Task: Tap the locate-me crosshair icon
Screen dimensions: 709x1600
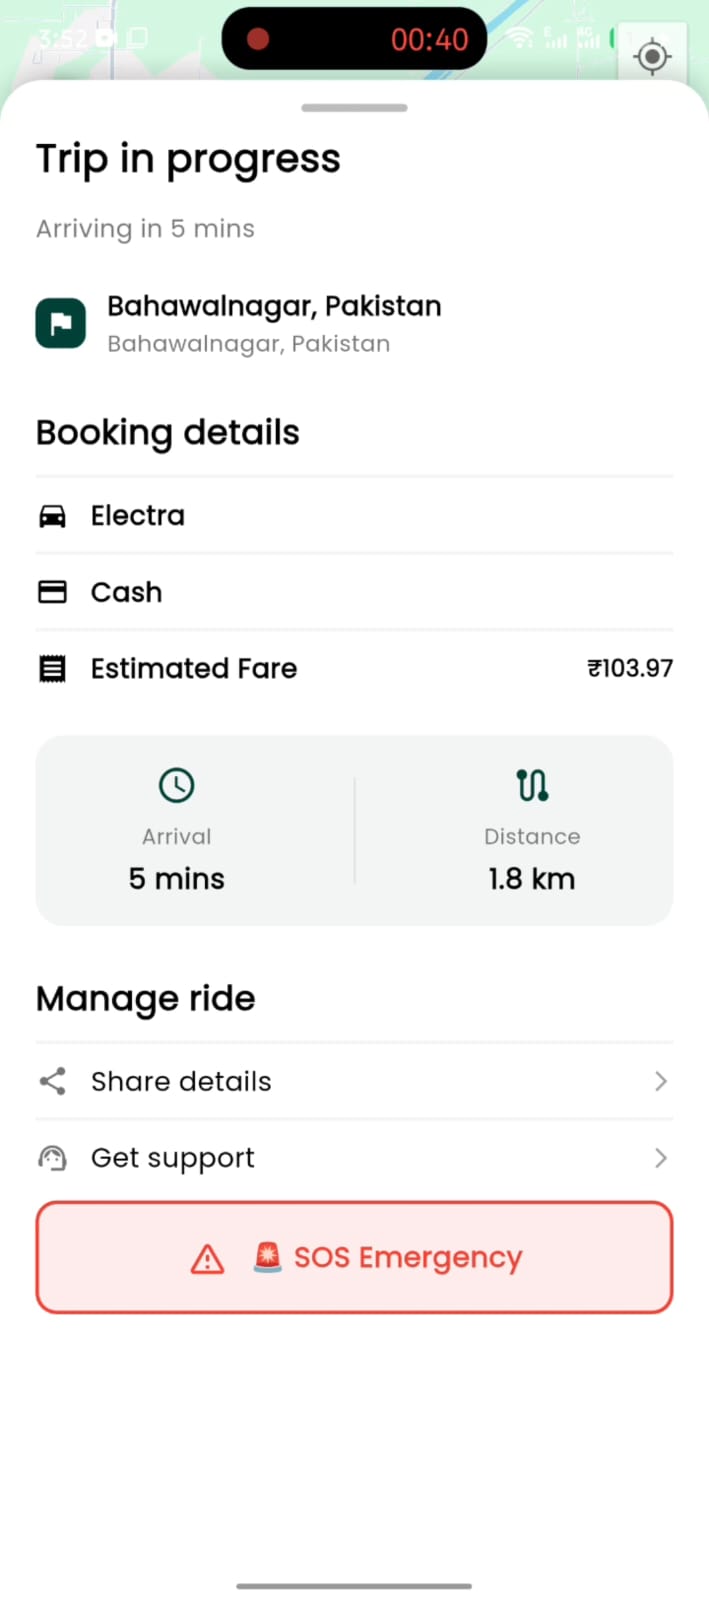Action: pos(653,56)
